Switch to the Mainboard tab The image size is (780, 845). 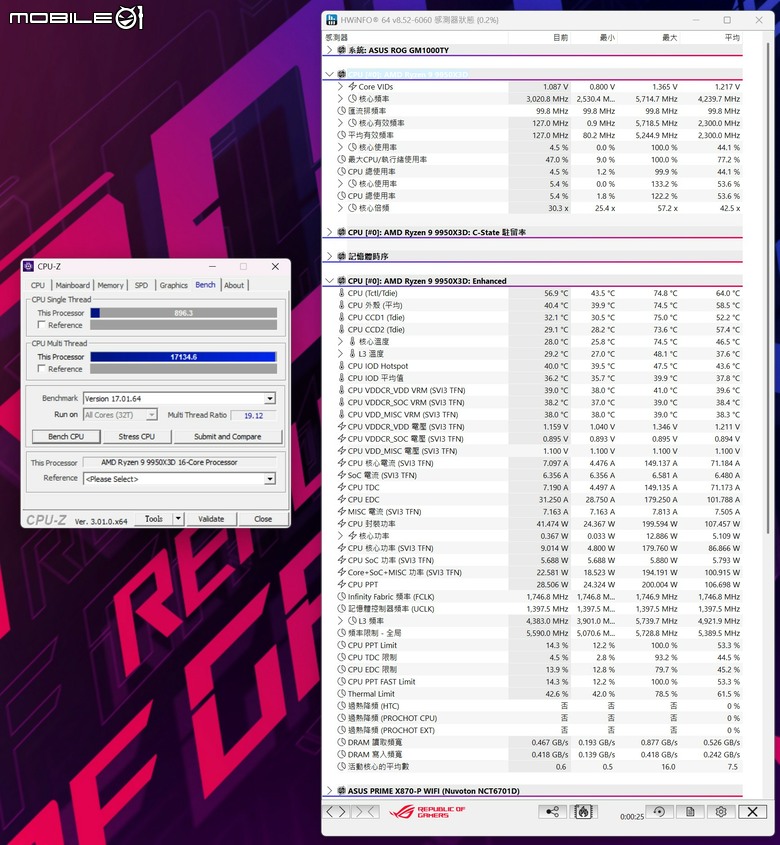point(72,285)
